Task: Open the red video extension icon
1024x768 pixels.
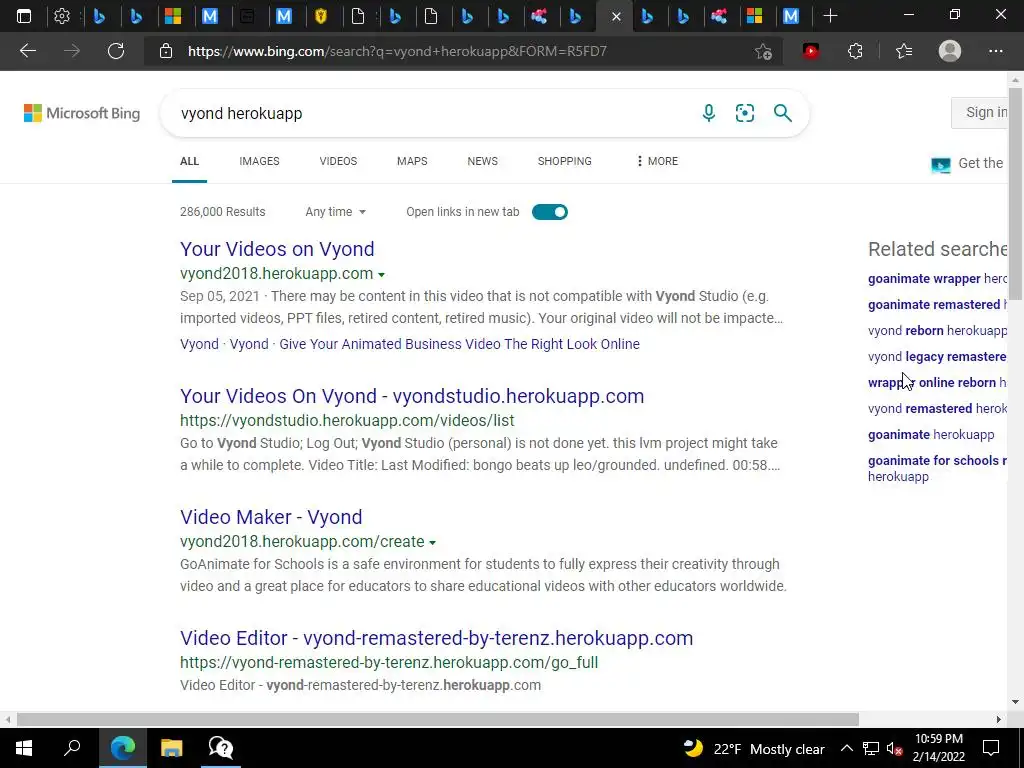Action: coord(811,51)
